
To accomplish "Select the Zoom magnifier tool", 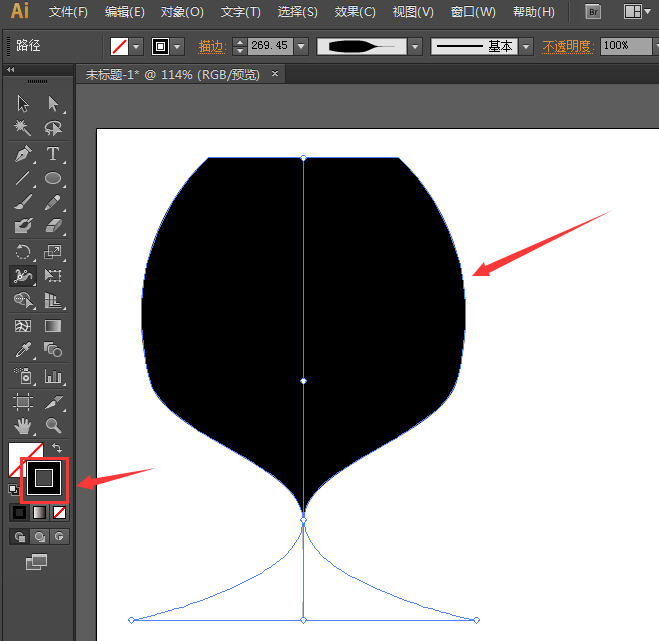I will click(53, 427).
